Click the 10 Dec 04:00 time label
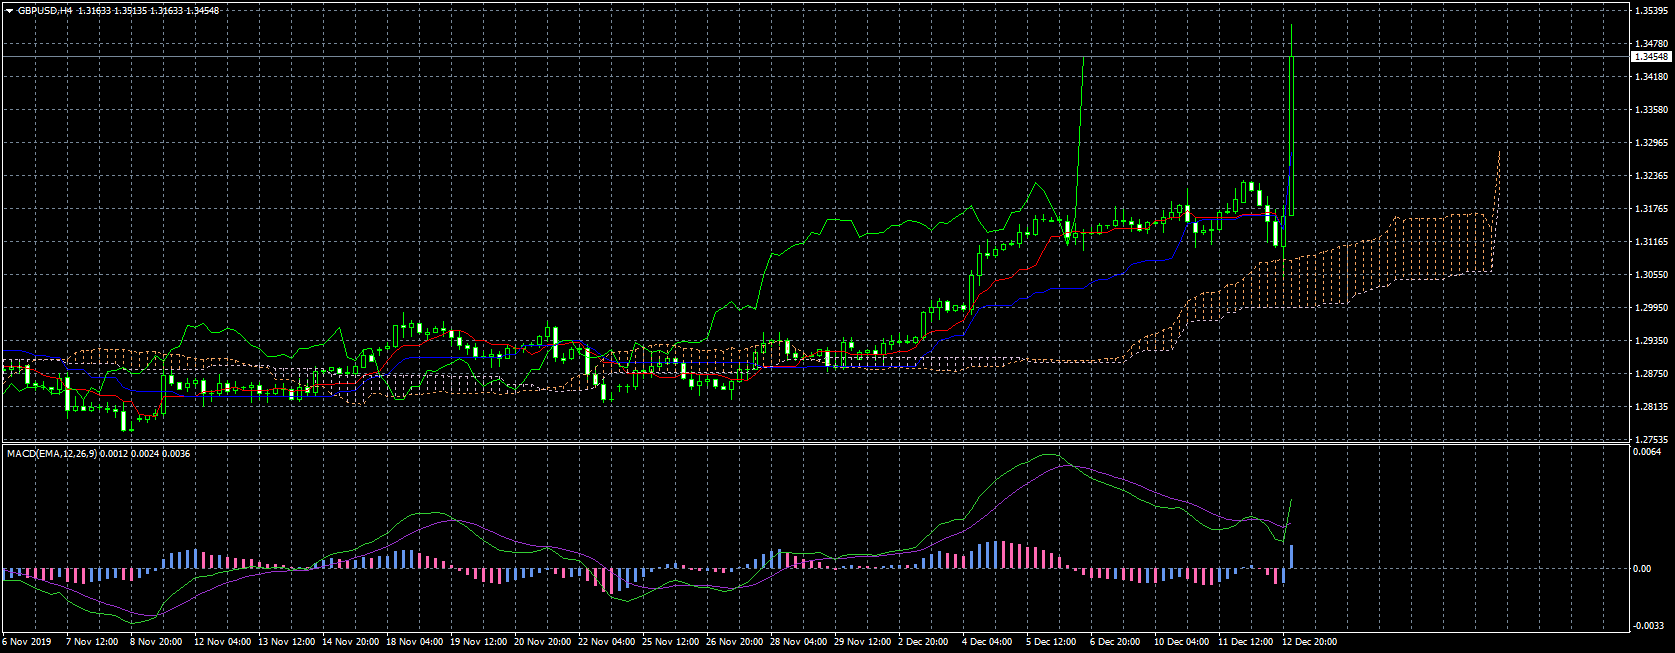The height and width of the screenshot is (653, 1675). point(1181,642)
